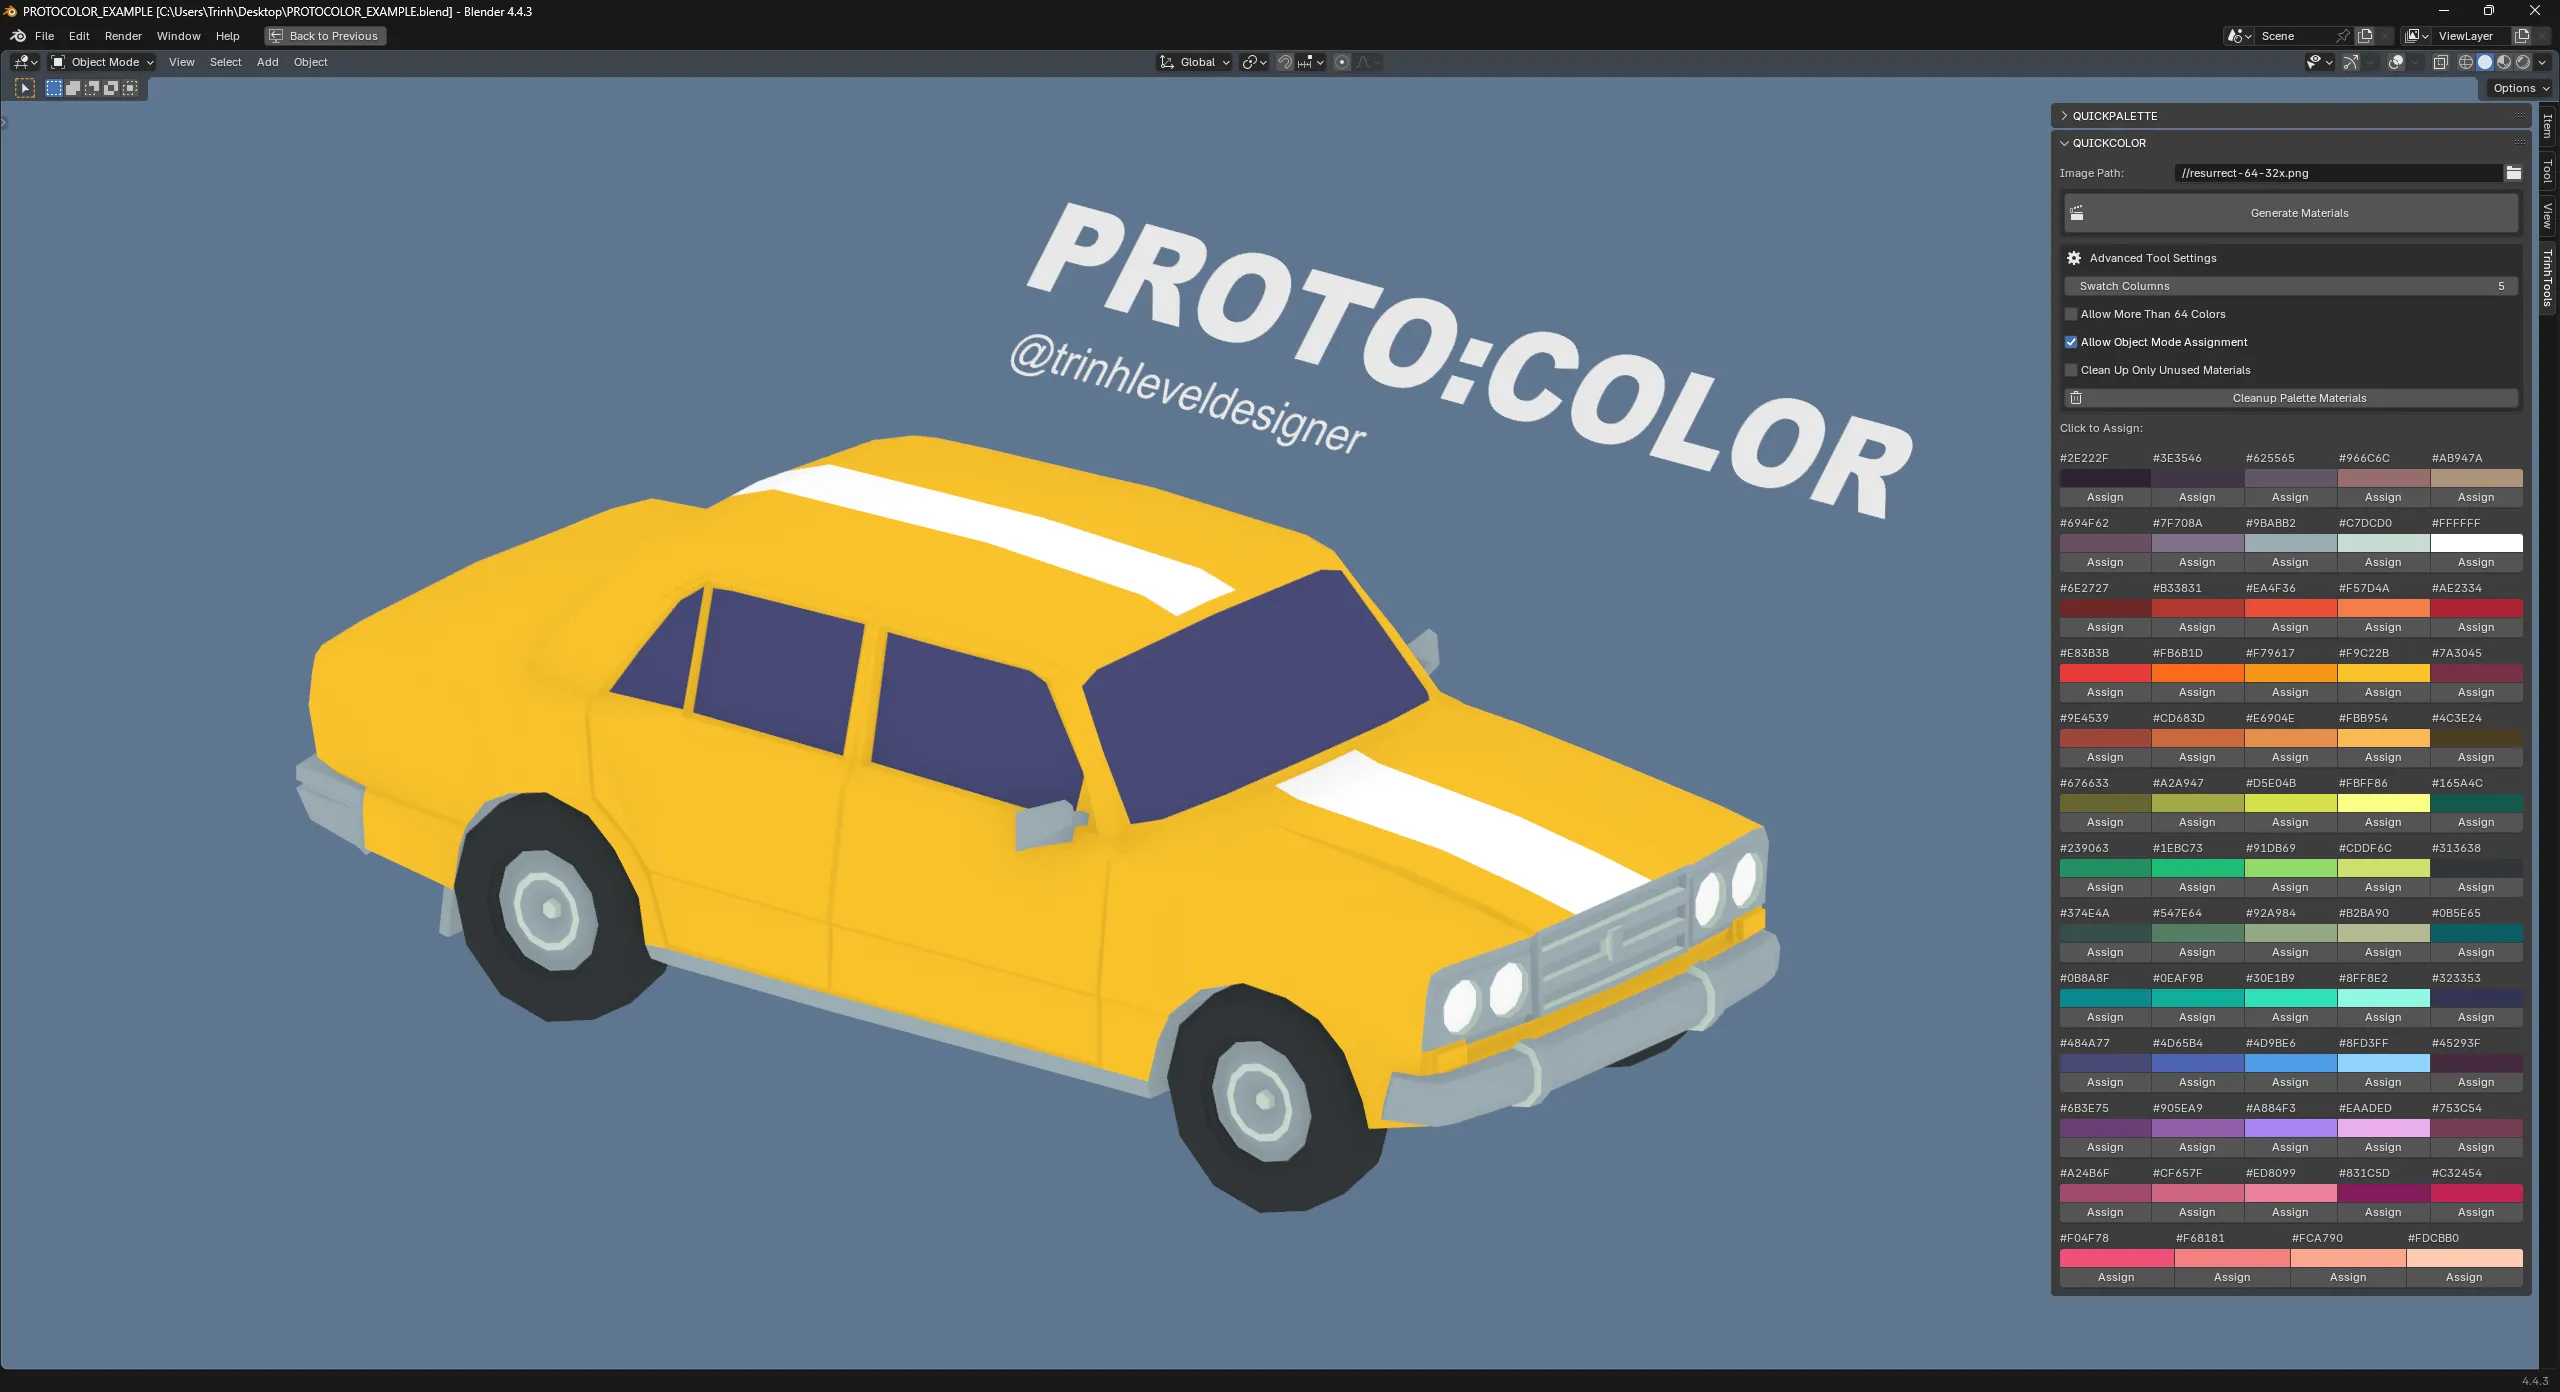Expand the QUICKPALETTE panel
Image resolution: width=2560 pixels, height=1392 pixels.
2114,116
